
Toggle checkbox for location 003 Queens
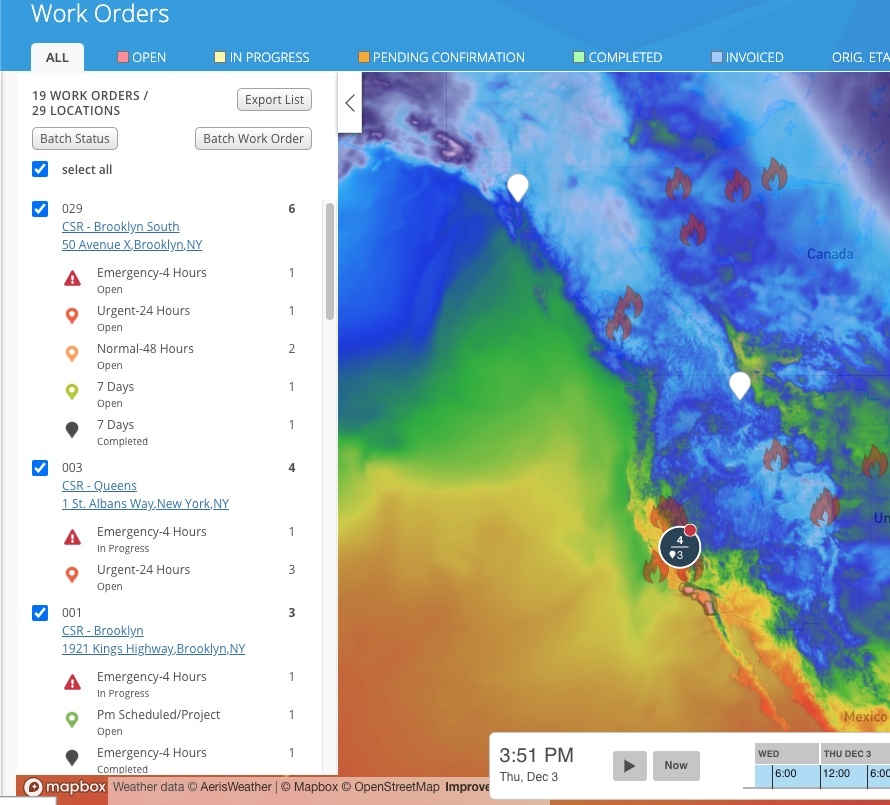(40, 467)
